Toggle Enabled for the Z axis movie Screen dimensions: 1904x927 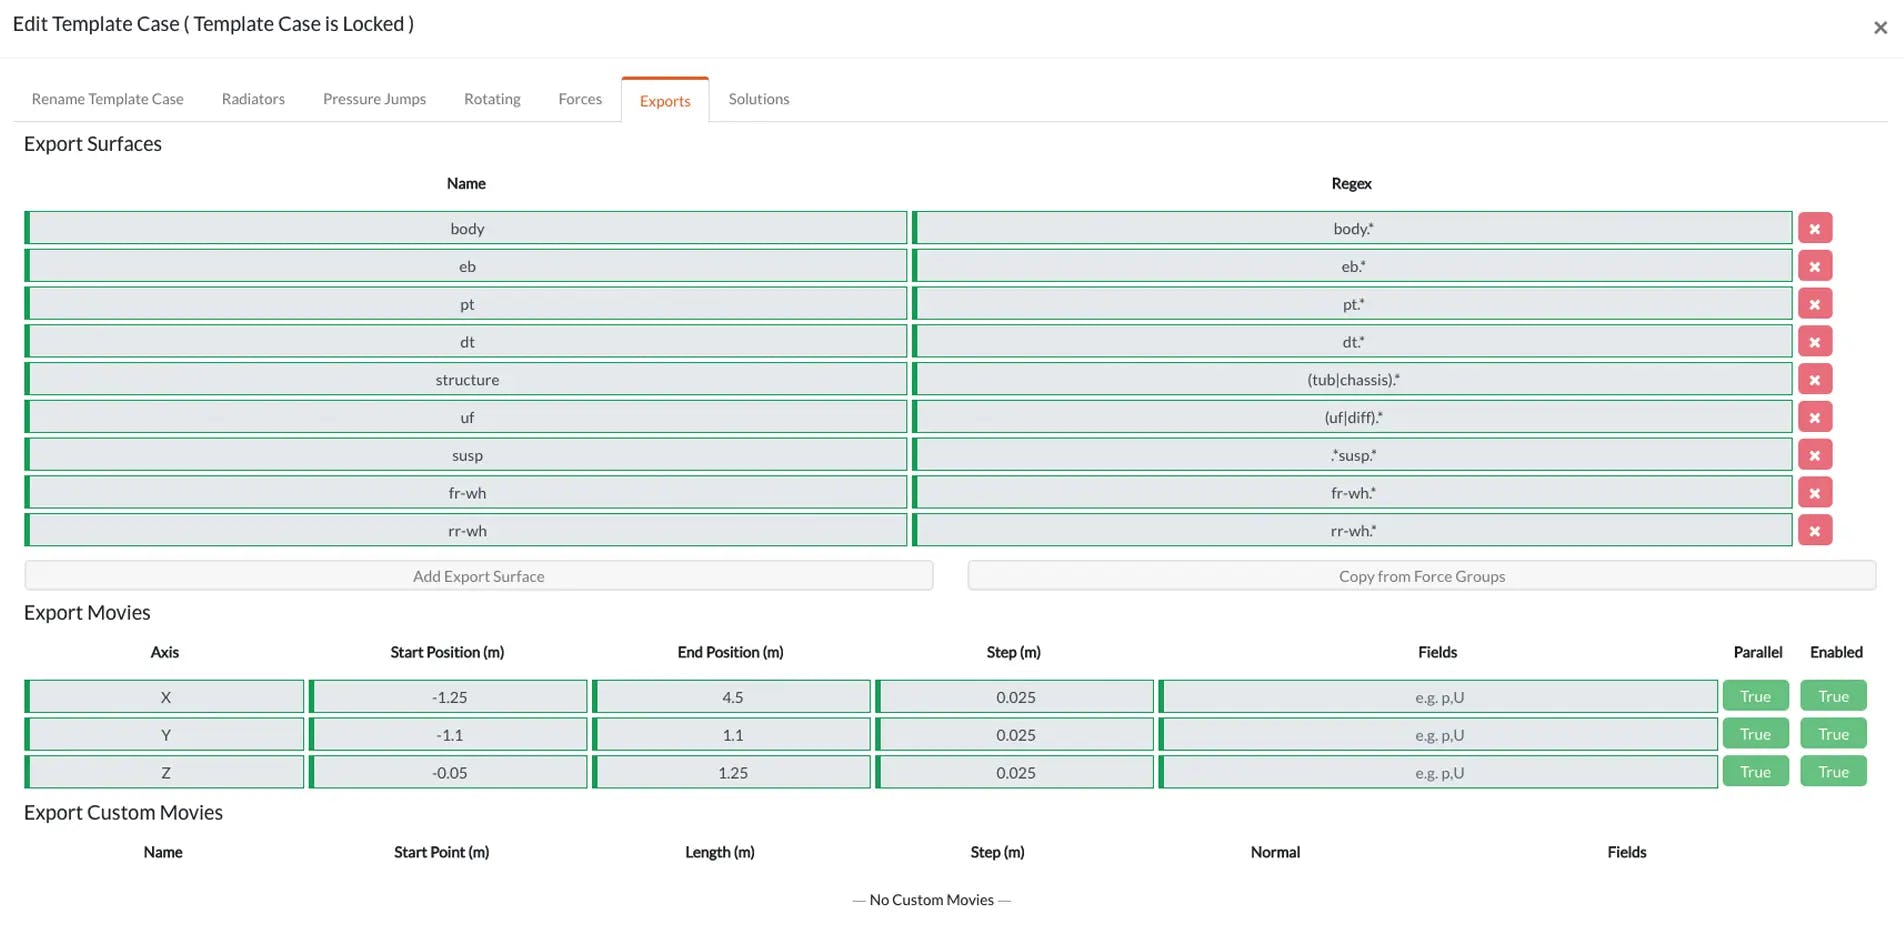[1833, 772]
